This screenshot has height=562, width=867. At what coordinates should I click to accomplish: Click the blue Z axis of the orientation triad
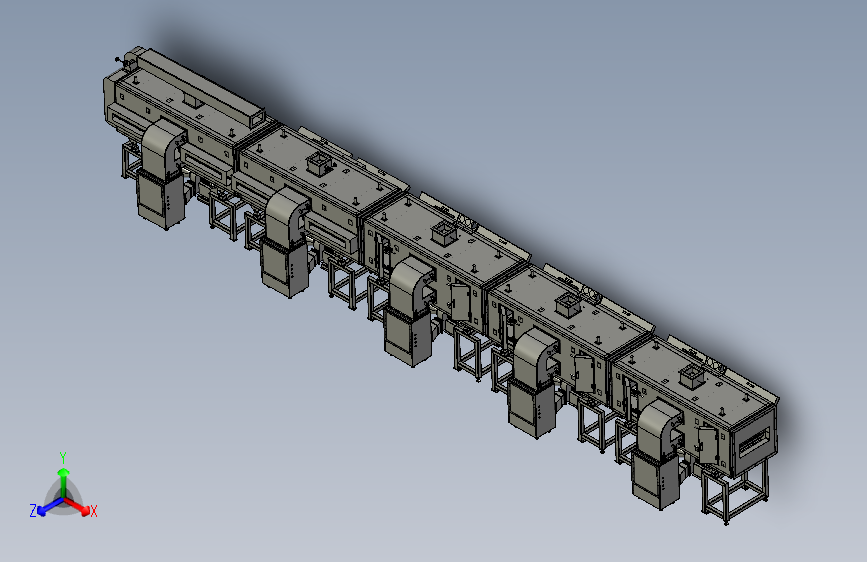tap(50, 507)
